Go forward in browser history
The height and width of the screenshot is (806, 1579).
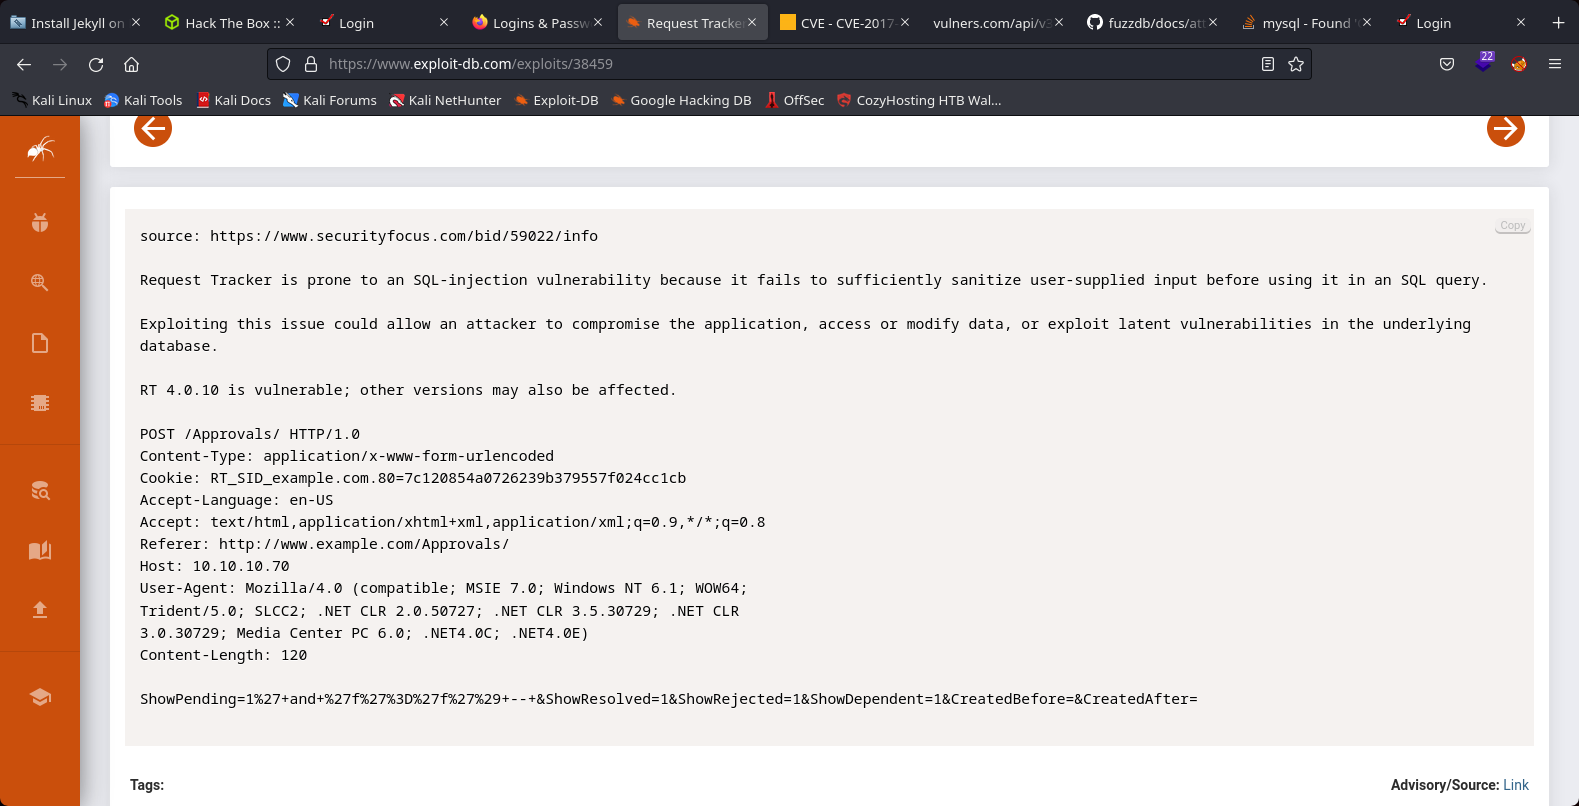point(60,64)
